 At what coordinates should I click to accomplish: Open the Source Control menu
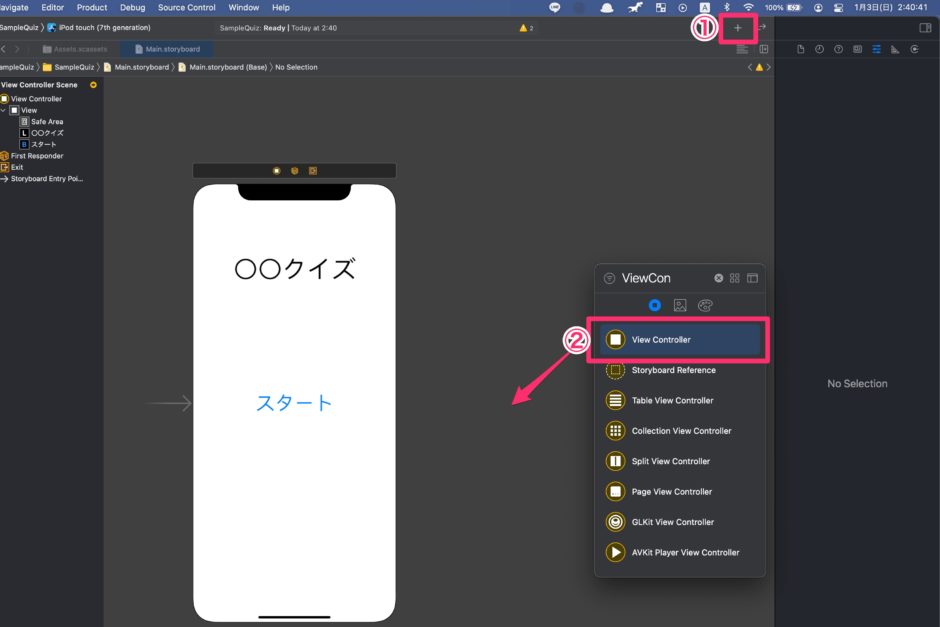[x=186, y=7]
